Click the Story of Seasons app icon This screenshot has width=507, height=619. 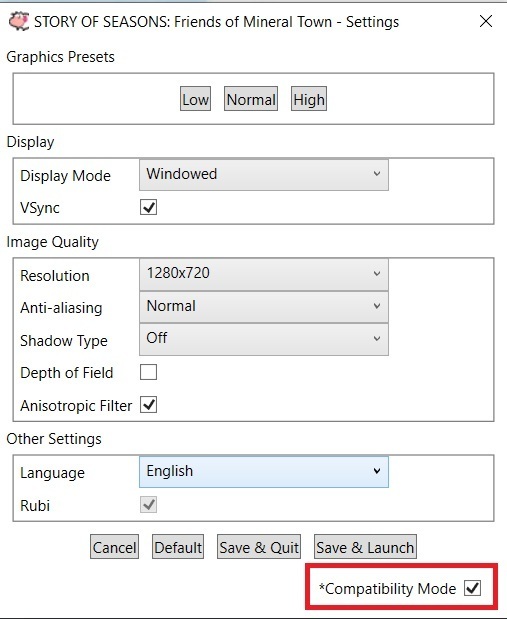[19, 21]
